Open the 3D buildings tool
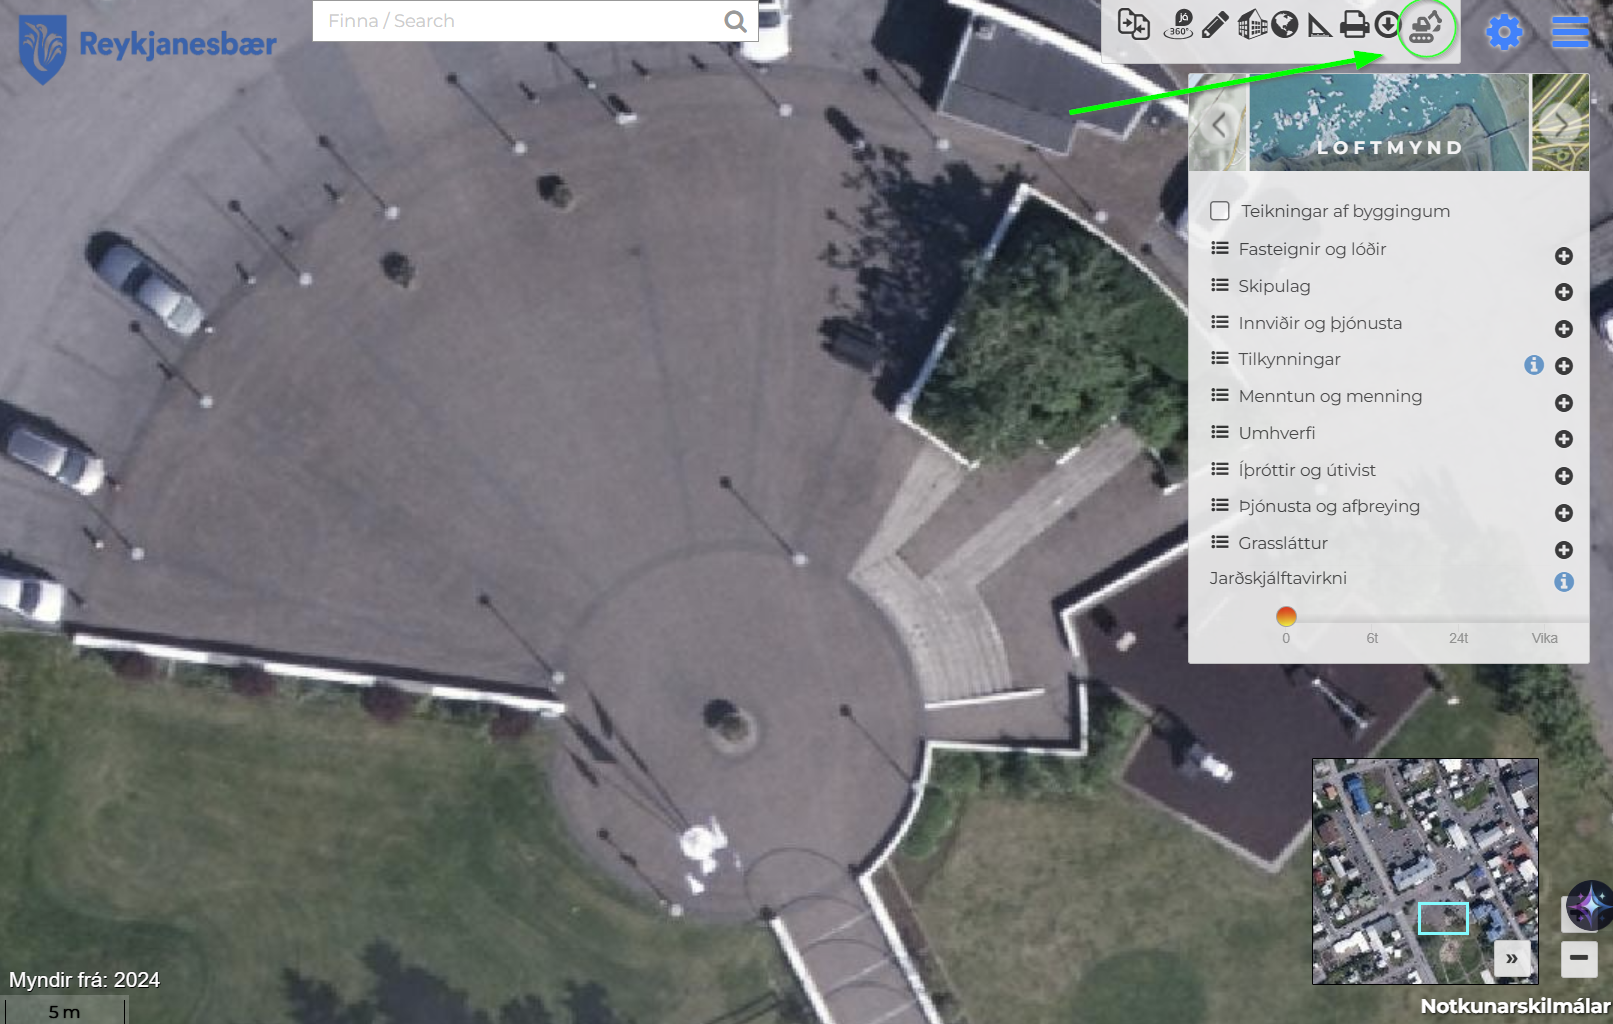Screen dimensions: 1613x1024 [x=1251, y=24]
